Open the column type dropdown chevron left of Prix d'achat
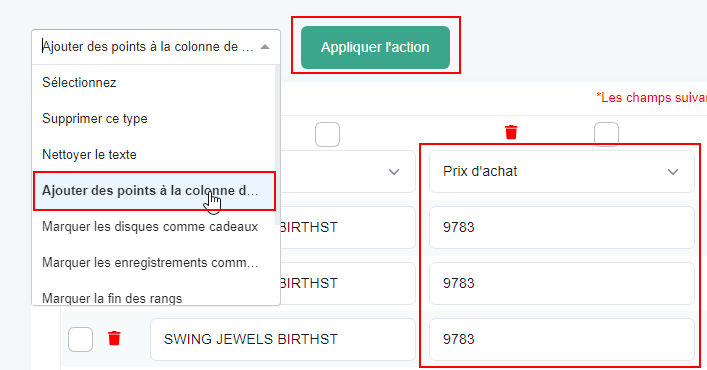 coord(394,172)
